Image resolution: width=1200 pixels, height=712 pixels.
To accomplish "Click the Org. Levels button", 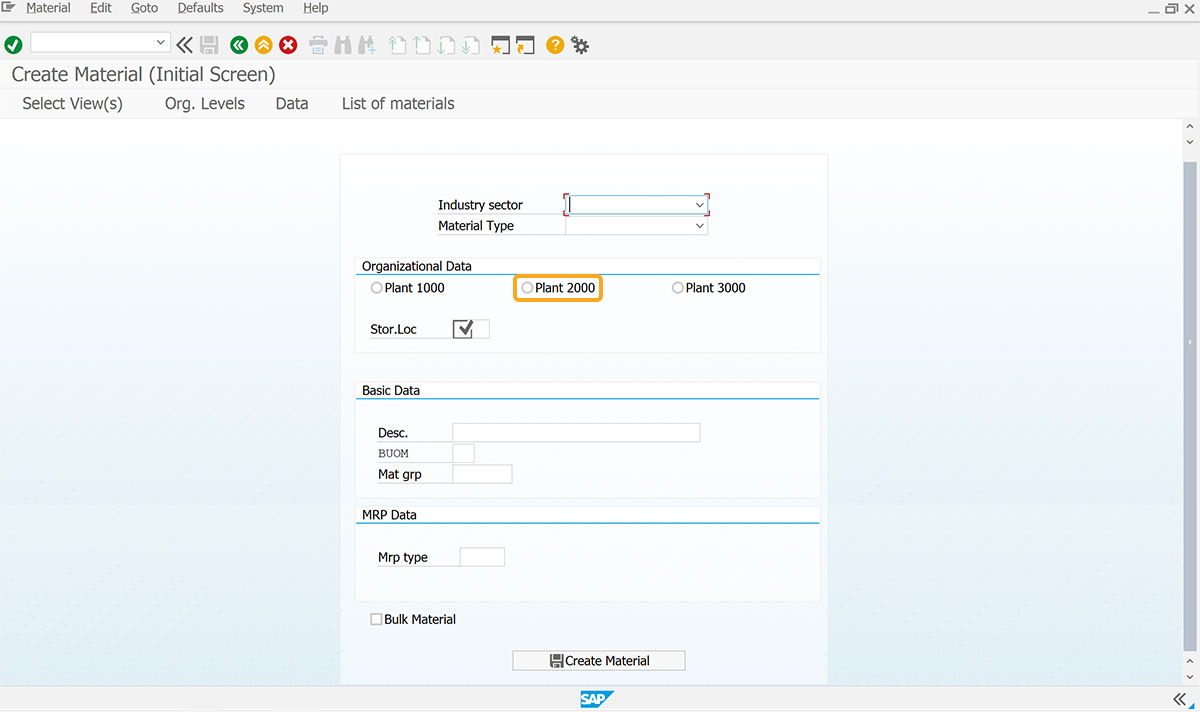I will (205, 104).
